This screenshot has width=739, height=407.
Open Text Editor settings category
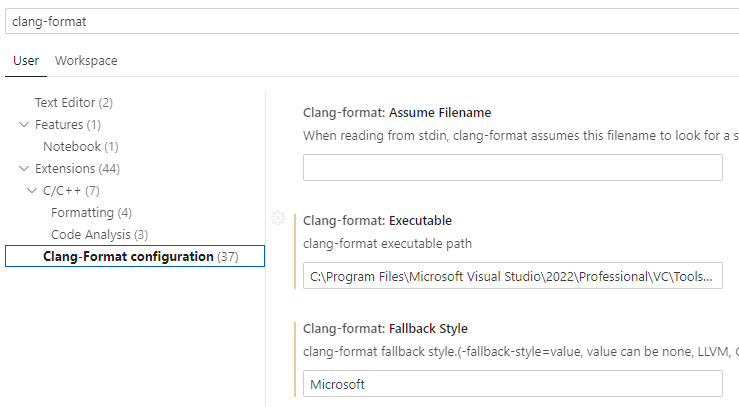pyautogui.click(x=73, y=103)
